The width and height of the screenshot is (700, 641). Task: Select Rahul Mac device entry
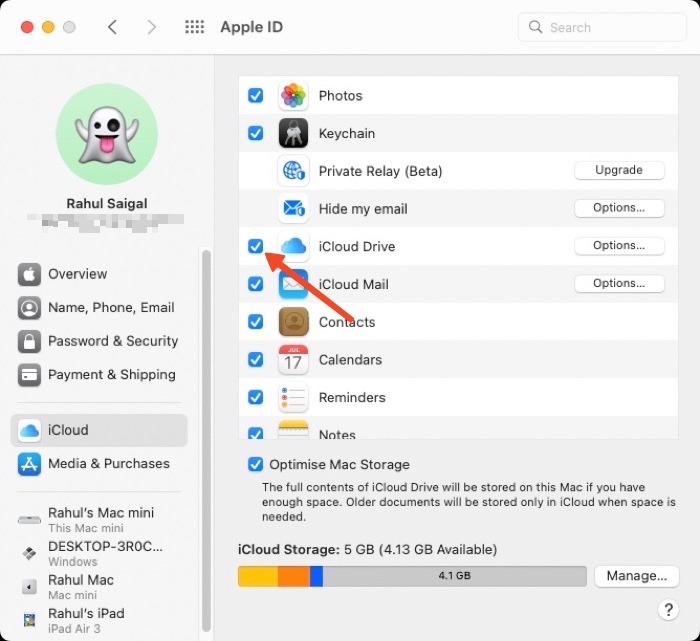pyautogui.click(x=99, y=587)
